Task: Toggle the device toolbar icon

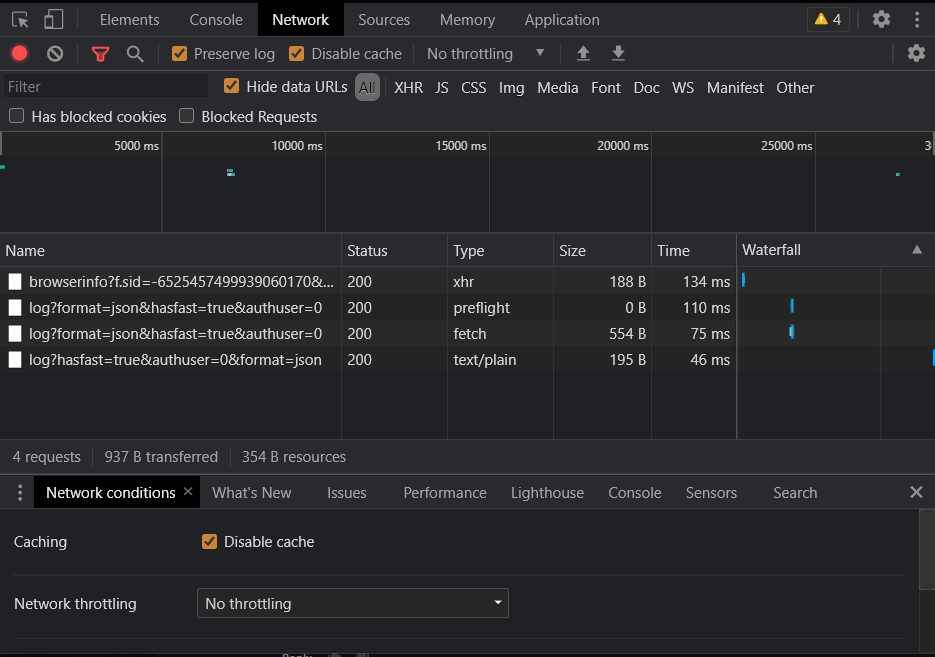Action: pos(53,19)
